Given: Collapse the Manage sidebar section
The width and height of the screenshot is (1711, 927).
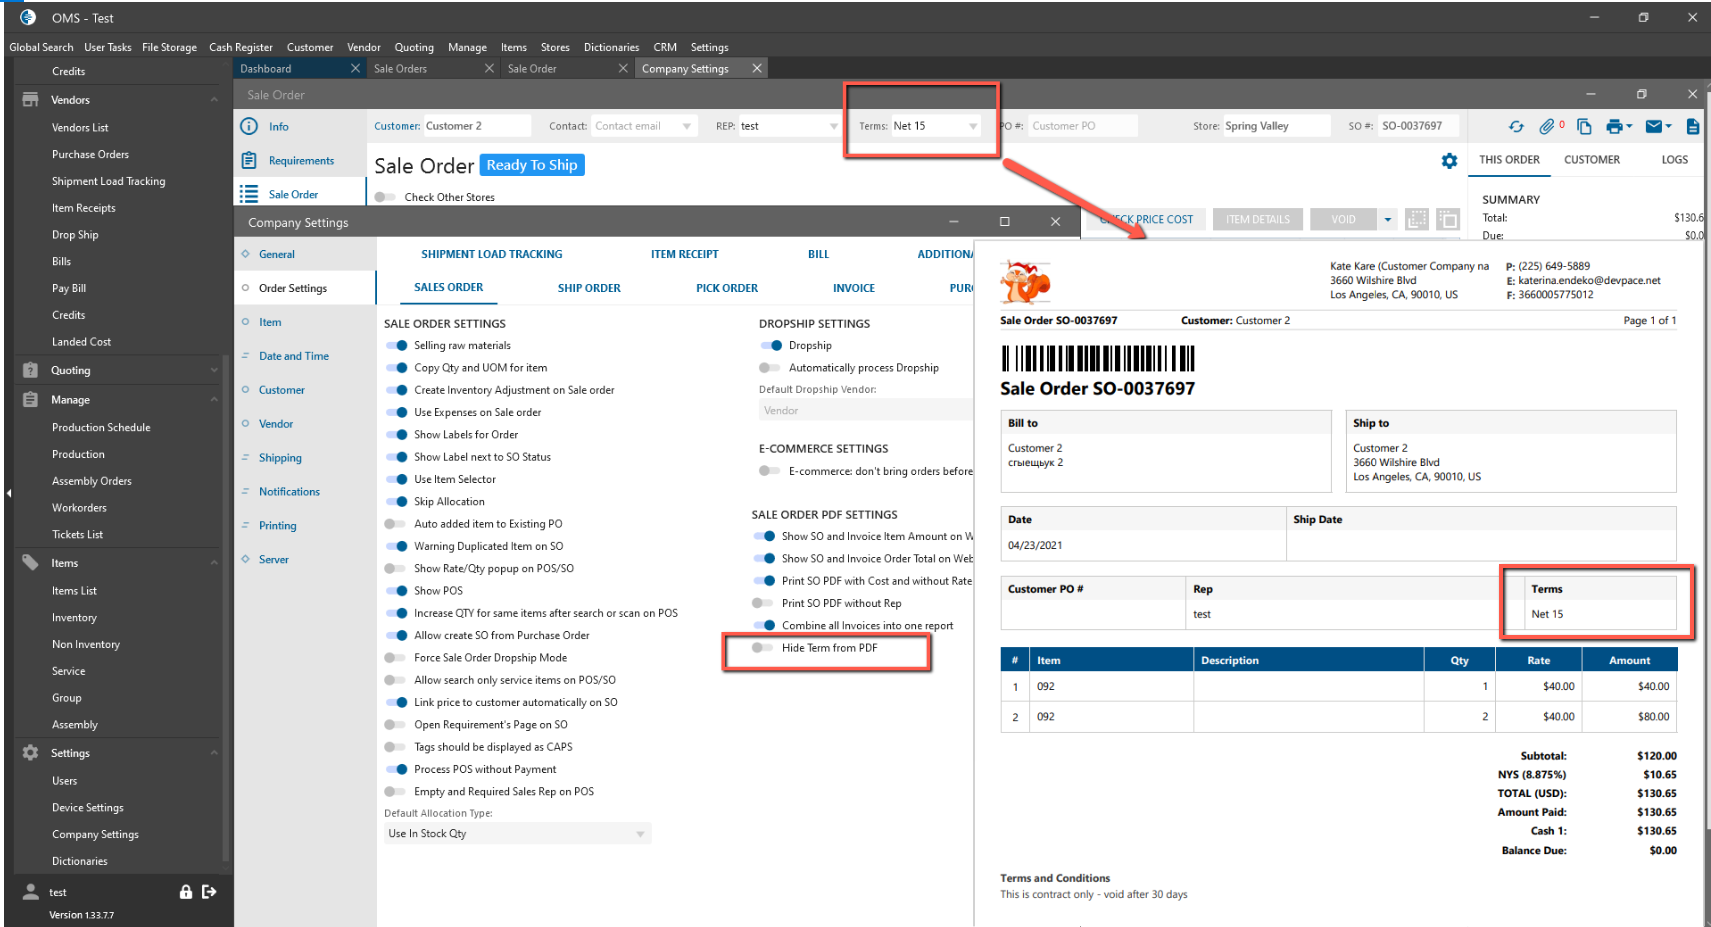Looking at the screenshot, I should 214,399.
